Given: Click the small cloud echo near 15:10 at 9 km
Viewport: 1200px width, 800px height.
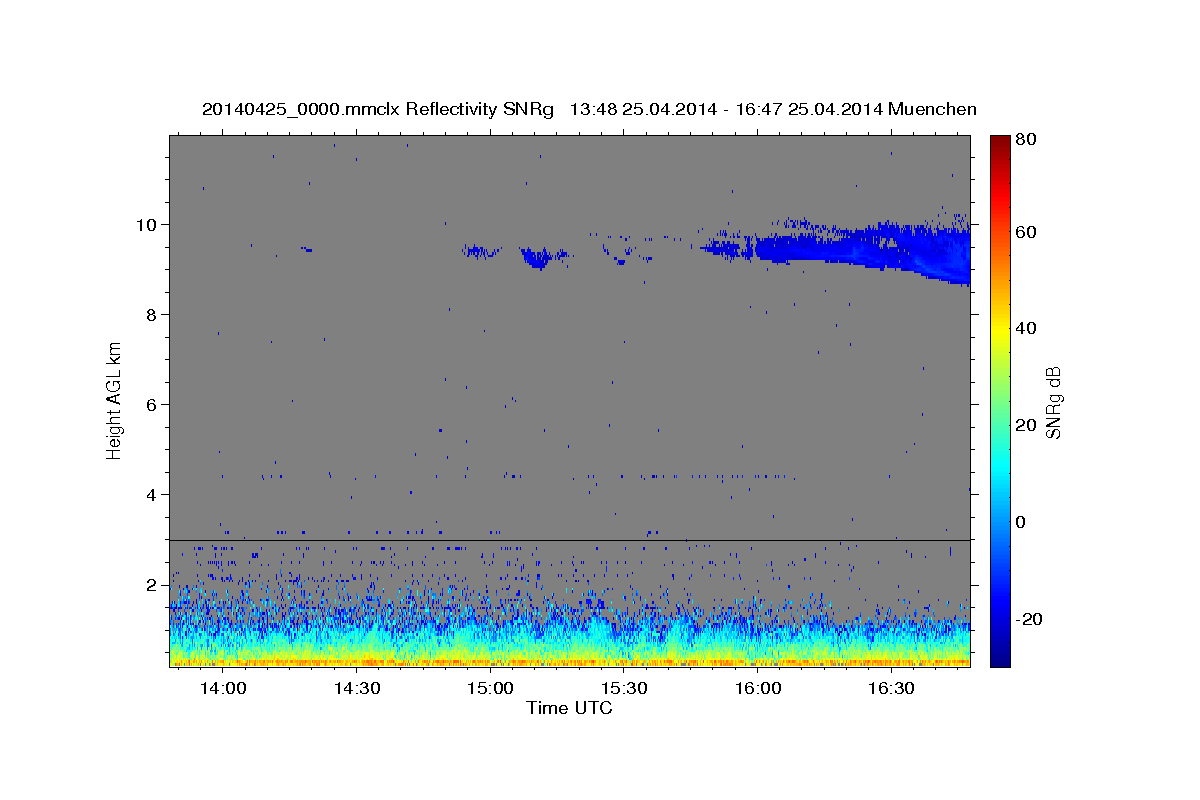Looking at the screenshot, I should 539,258.
